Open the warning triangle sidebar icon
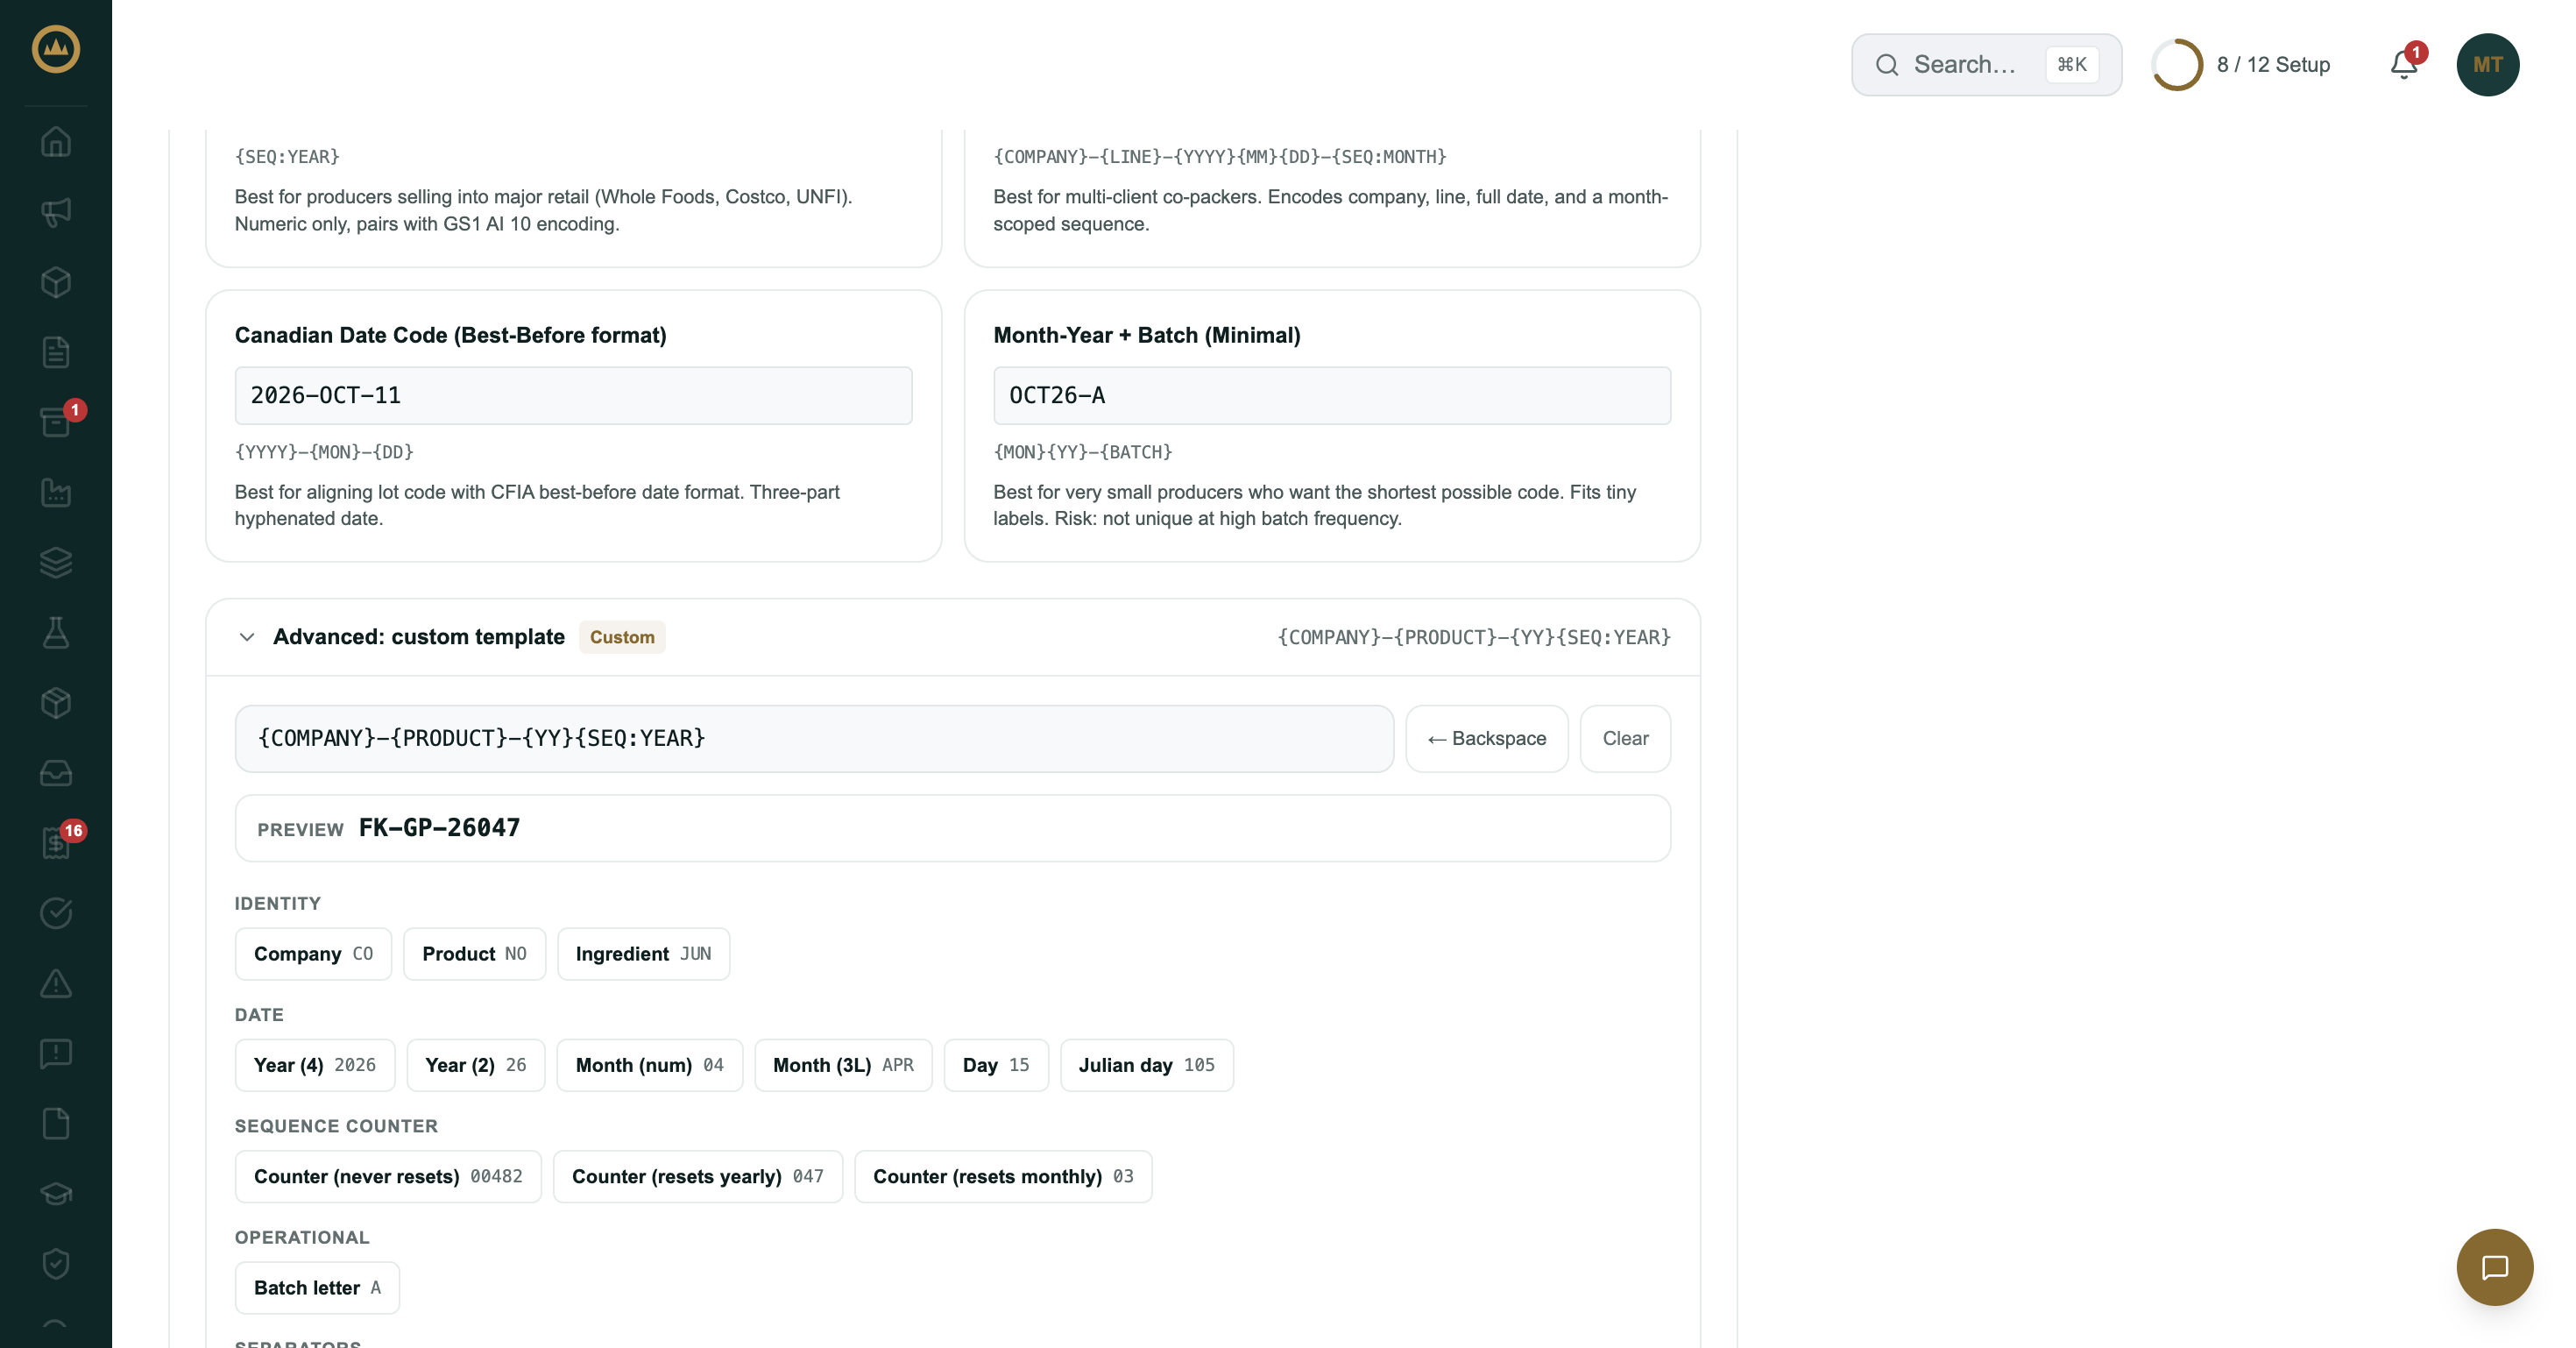This screenshot has width=2576, height=1348. 56,983
